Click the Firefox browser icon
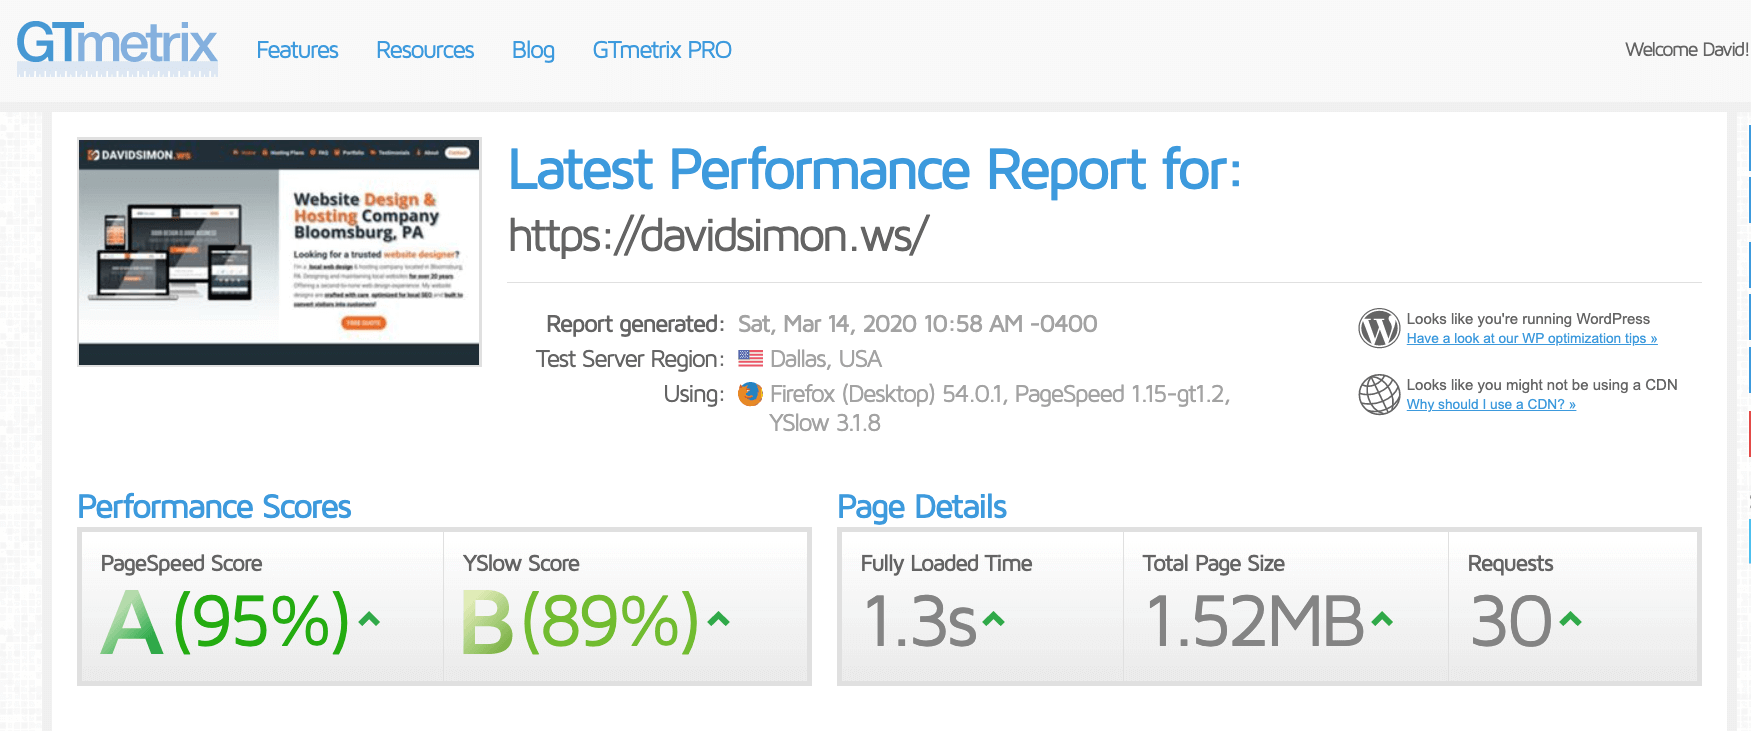 coord(750,394)
